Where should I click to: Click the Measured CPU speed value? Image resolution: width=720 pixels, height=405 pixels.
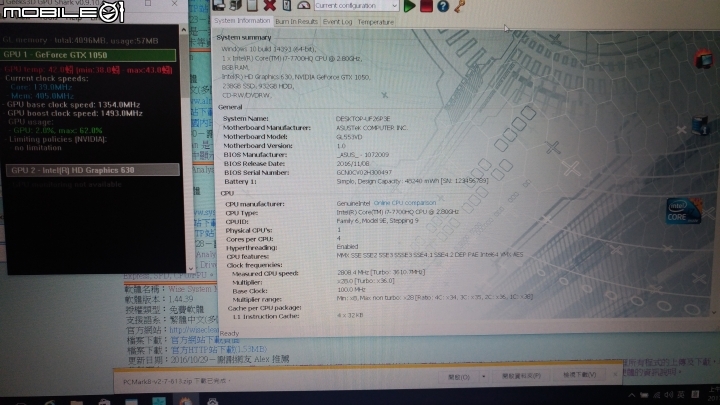381,272
